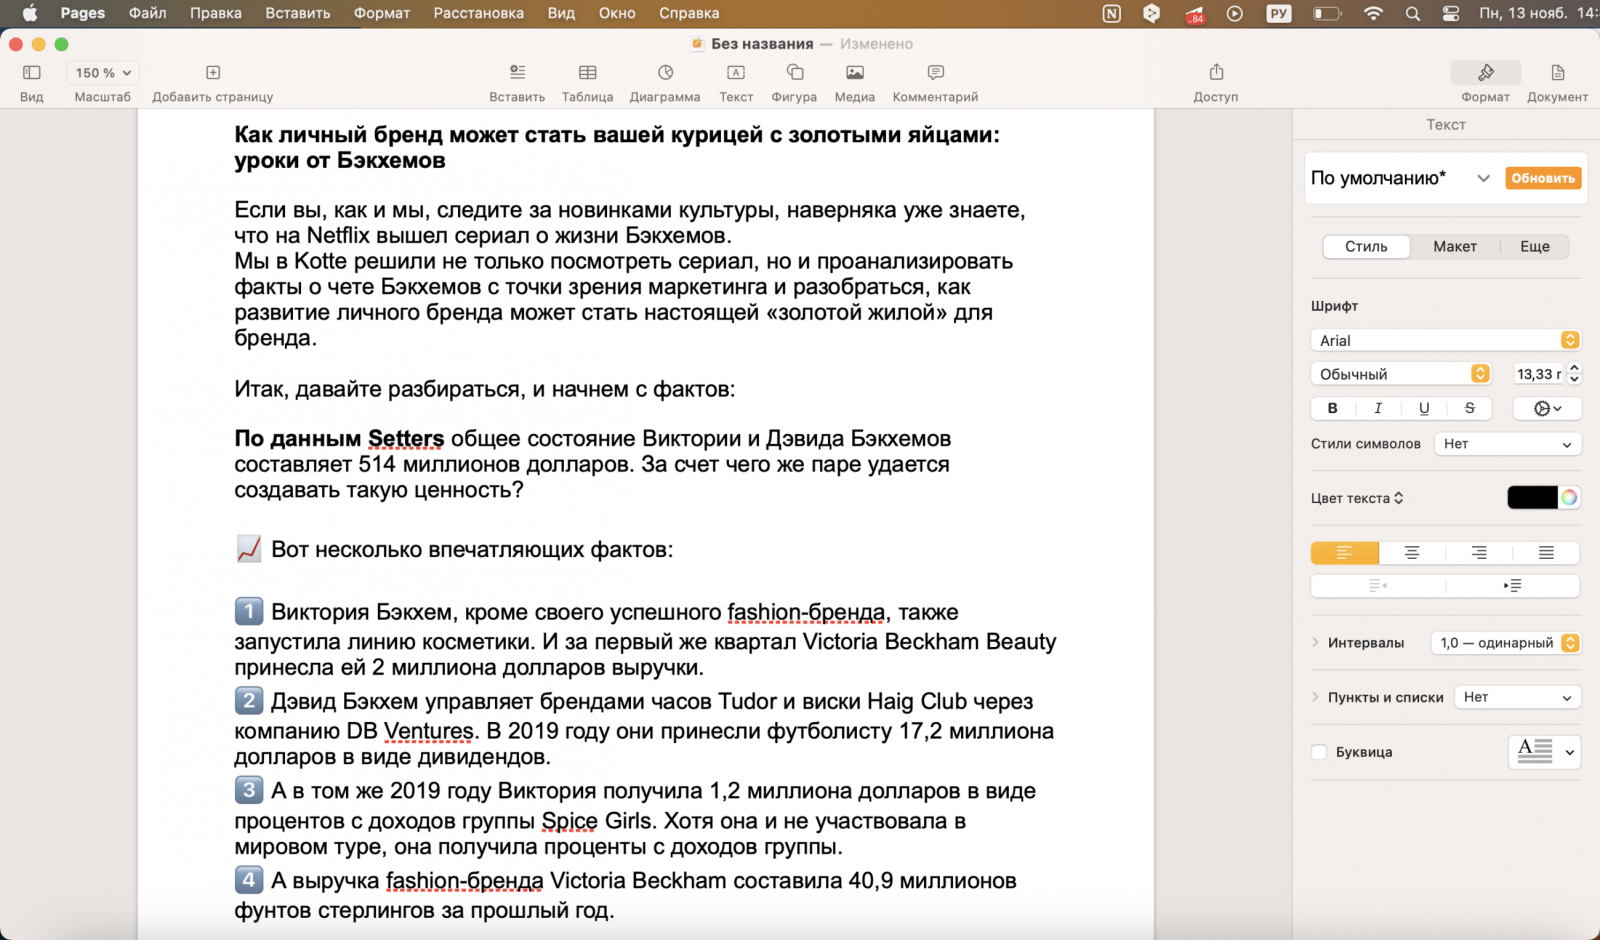The height and width of the screenshot is (940, 1600).
Task: Toggle the Формат brush panel icon
Action: [x=1486, y=73]
